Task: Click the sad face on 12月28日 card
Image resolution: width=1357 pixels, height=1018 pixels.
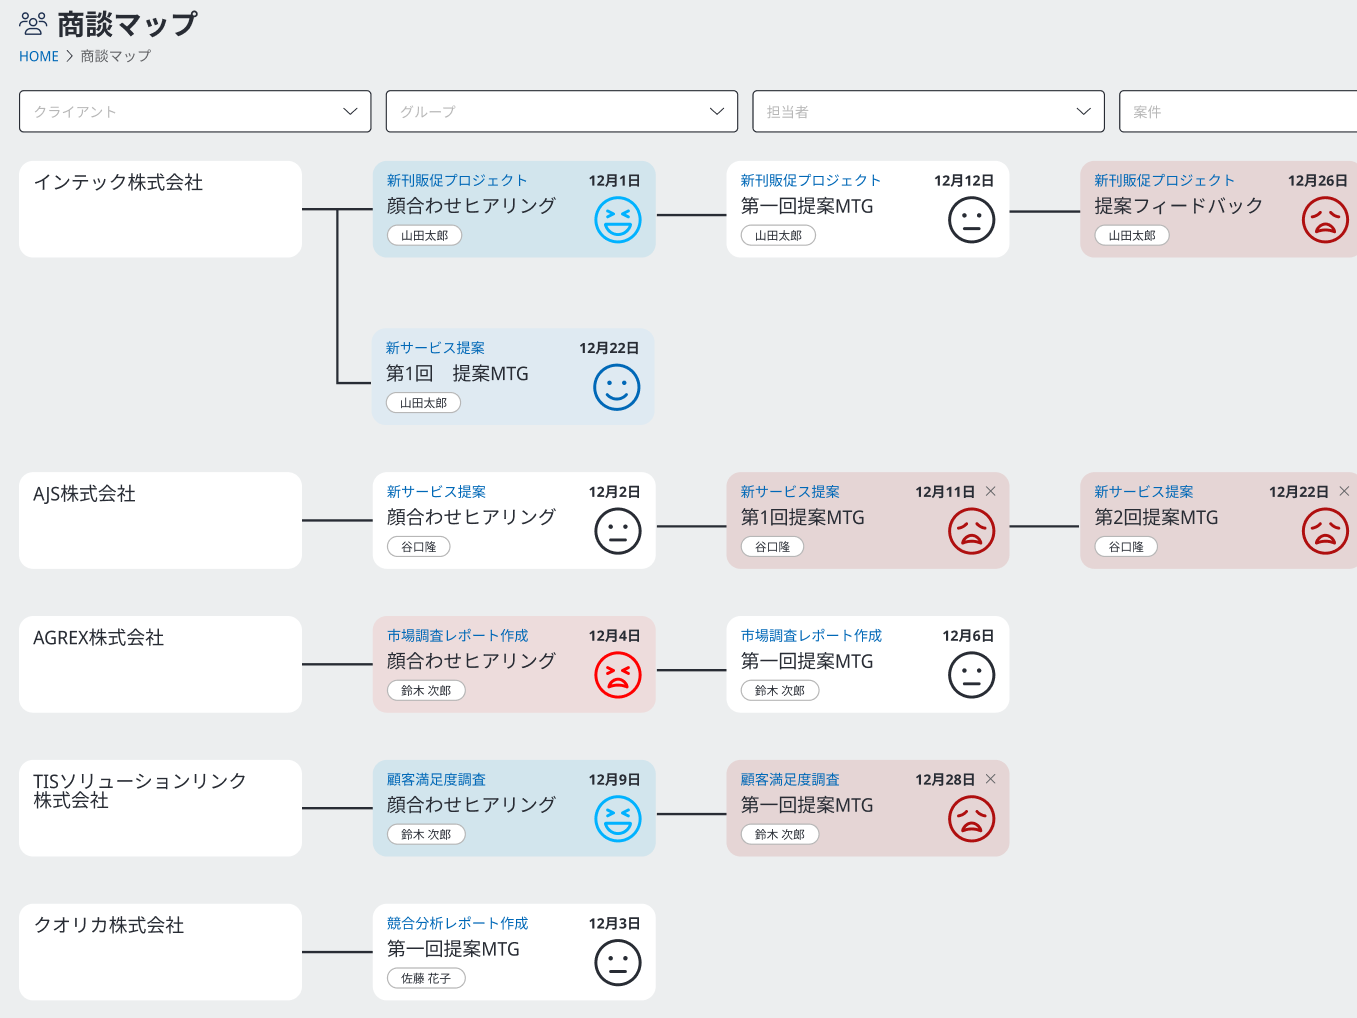Action: point(971,819)
